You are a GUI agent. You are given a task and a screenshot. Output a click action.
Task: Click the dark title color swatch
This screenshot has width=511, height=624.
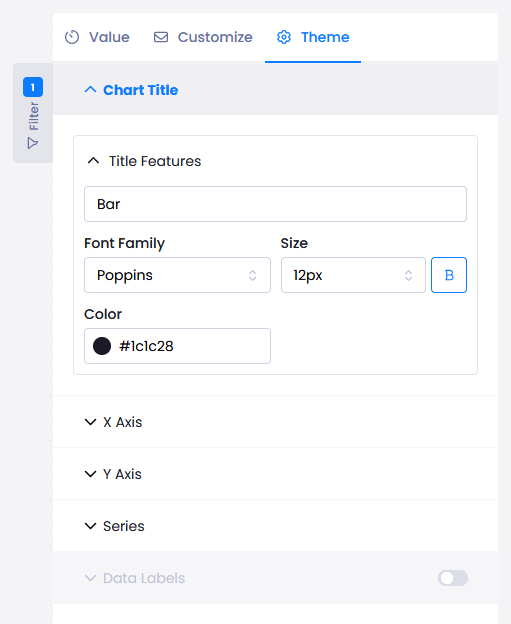point(102,346)
